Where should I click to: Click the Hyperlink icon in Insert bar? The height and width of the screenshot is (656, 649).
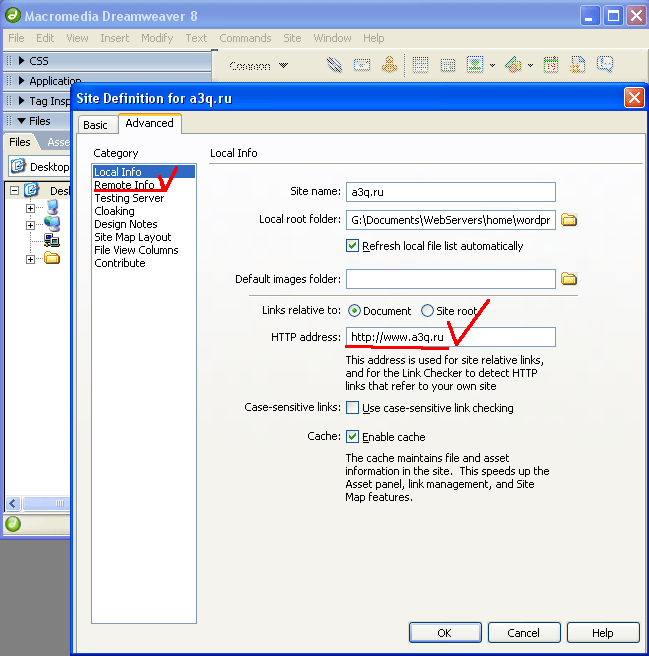(x=334, y=65)
